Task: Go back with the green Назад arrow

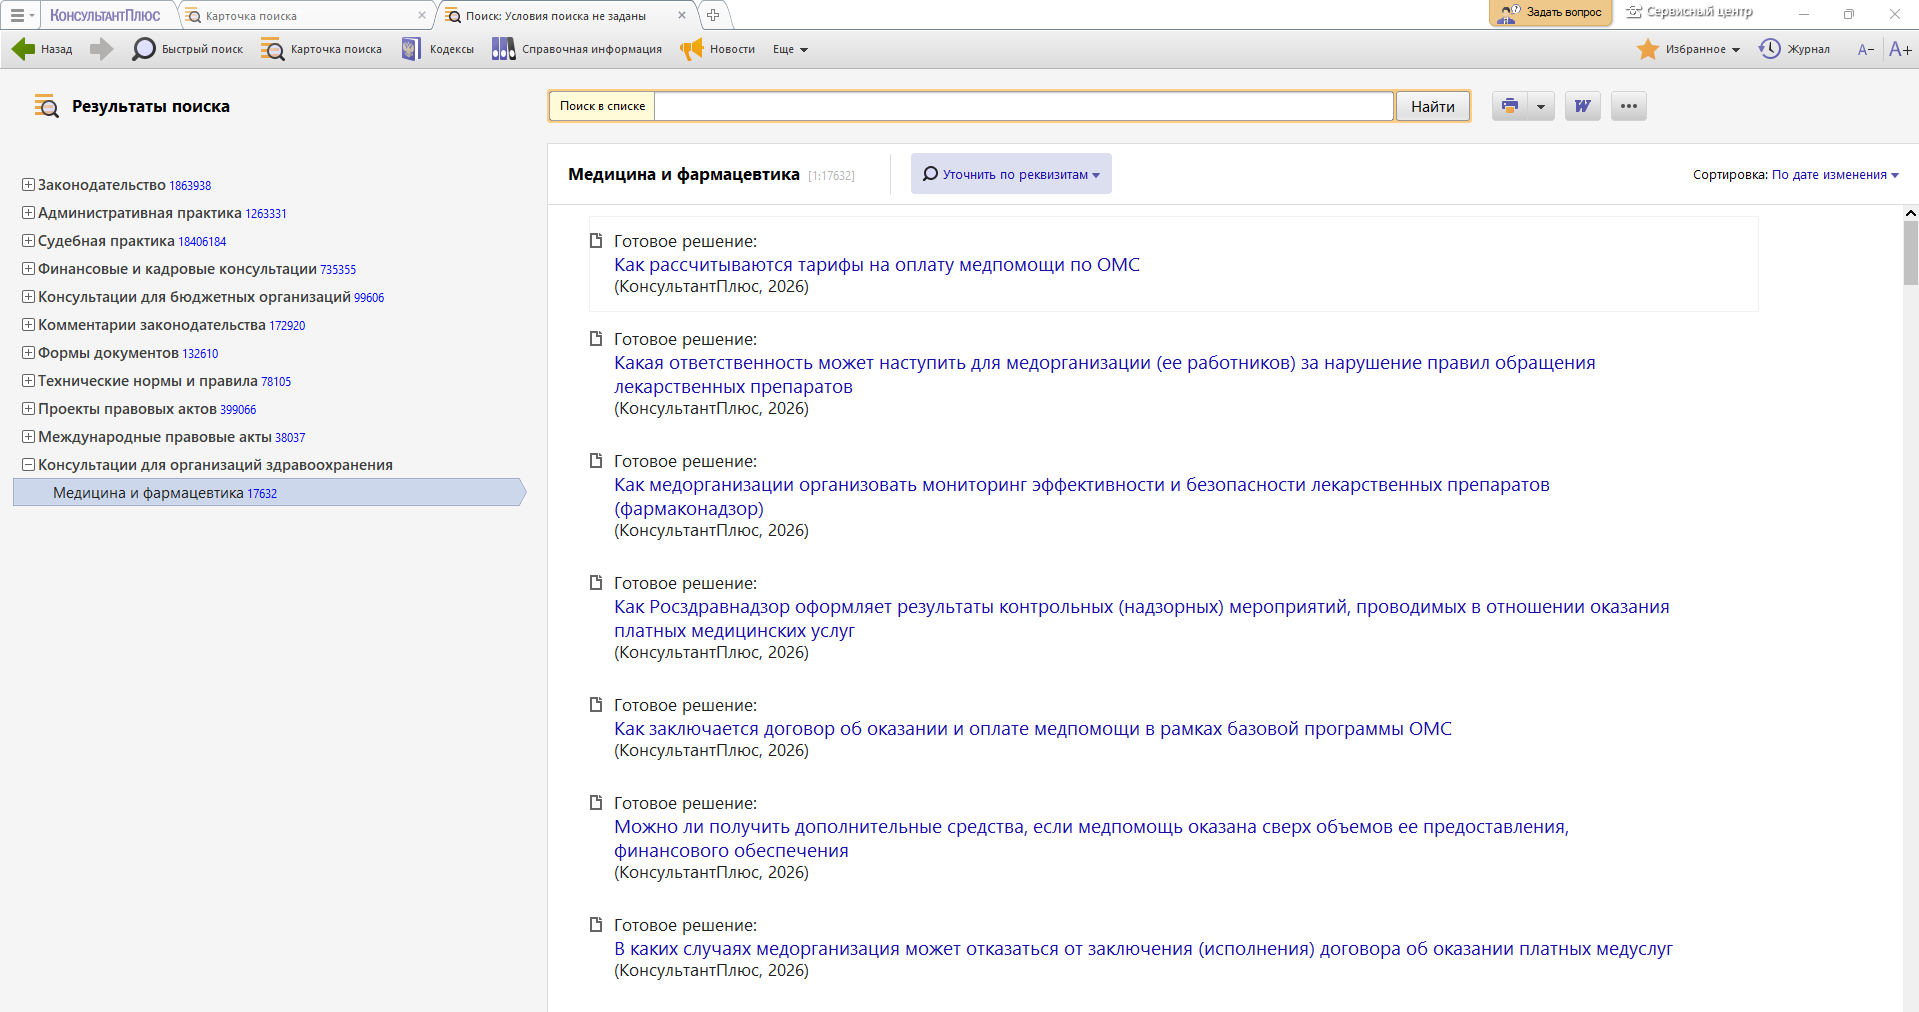Action: pyautogui.click(x=42, y=49)
